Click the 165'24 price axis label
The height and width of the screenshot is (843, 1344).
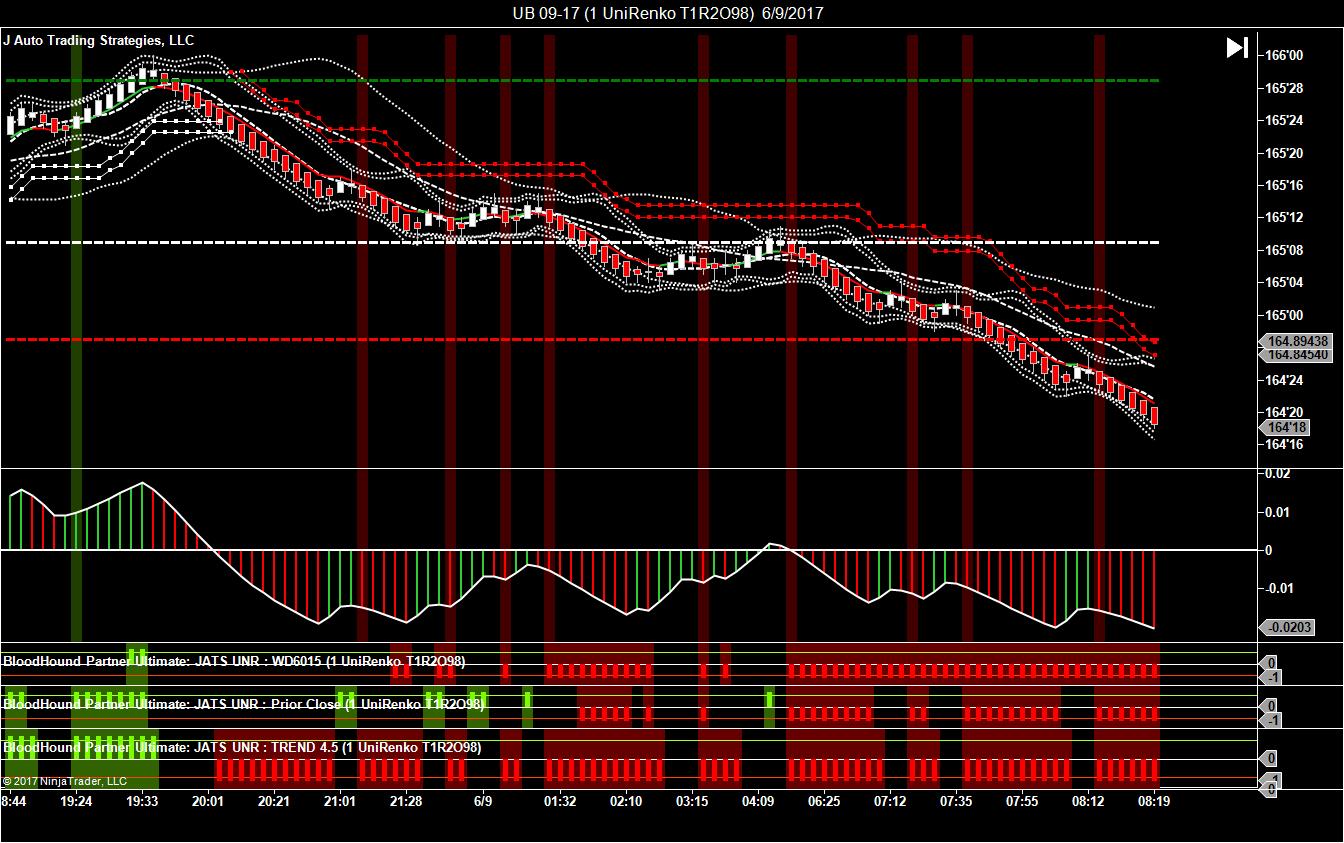click(1284, 121)
